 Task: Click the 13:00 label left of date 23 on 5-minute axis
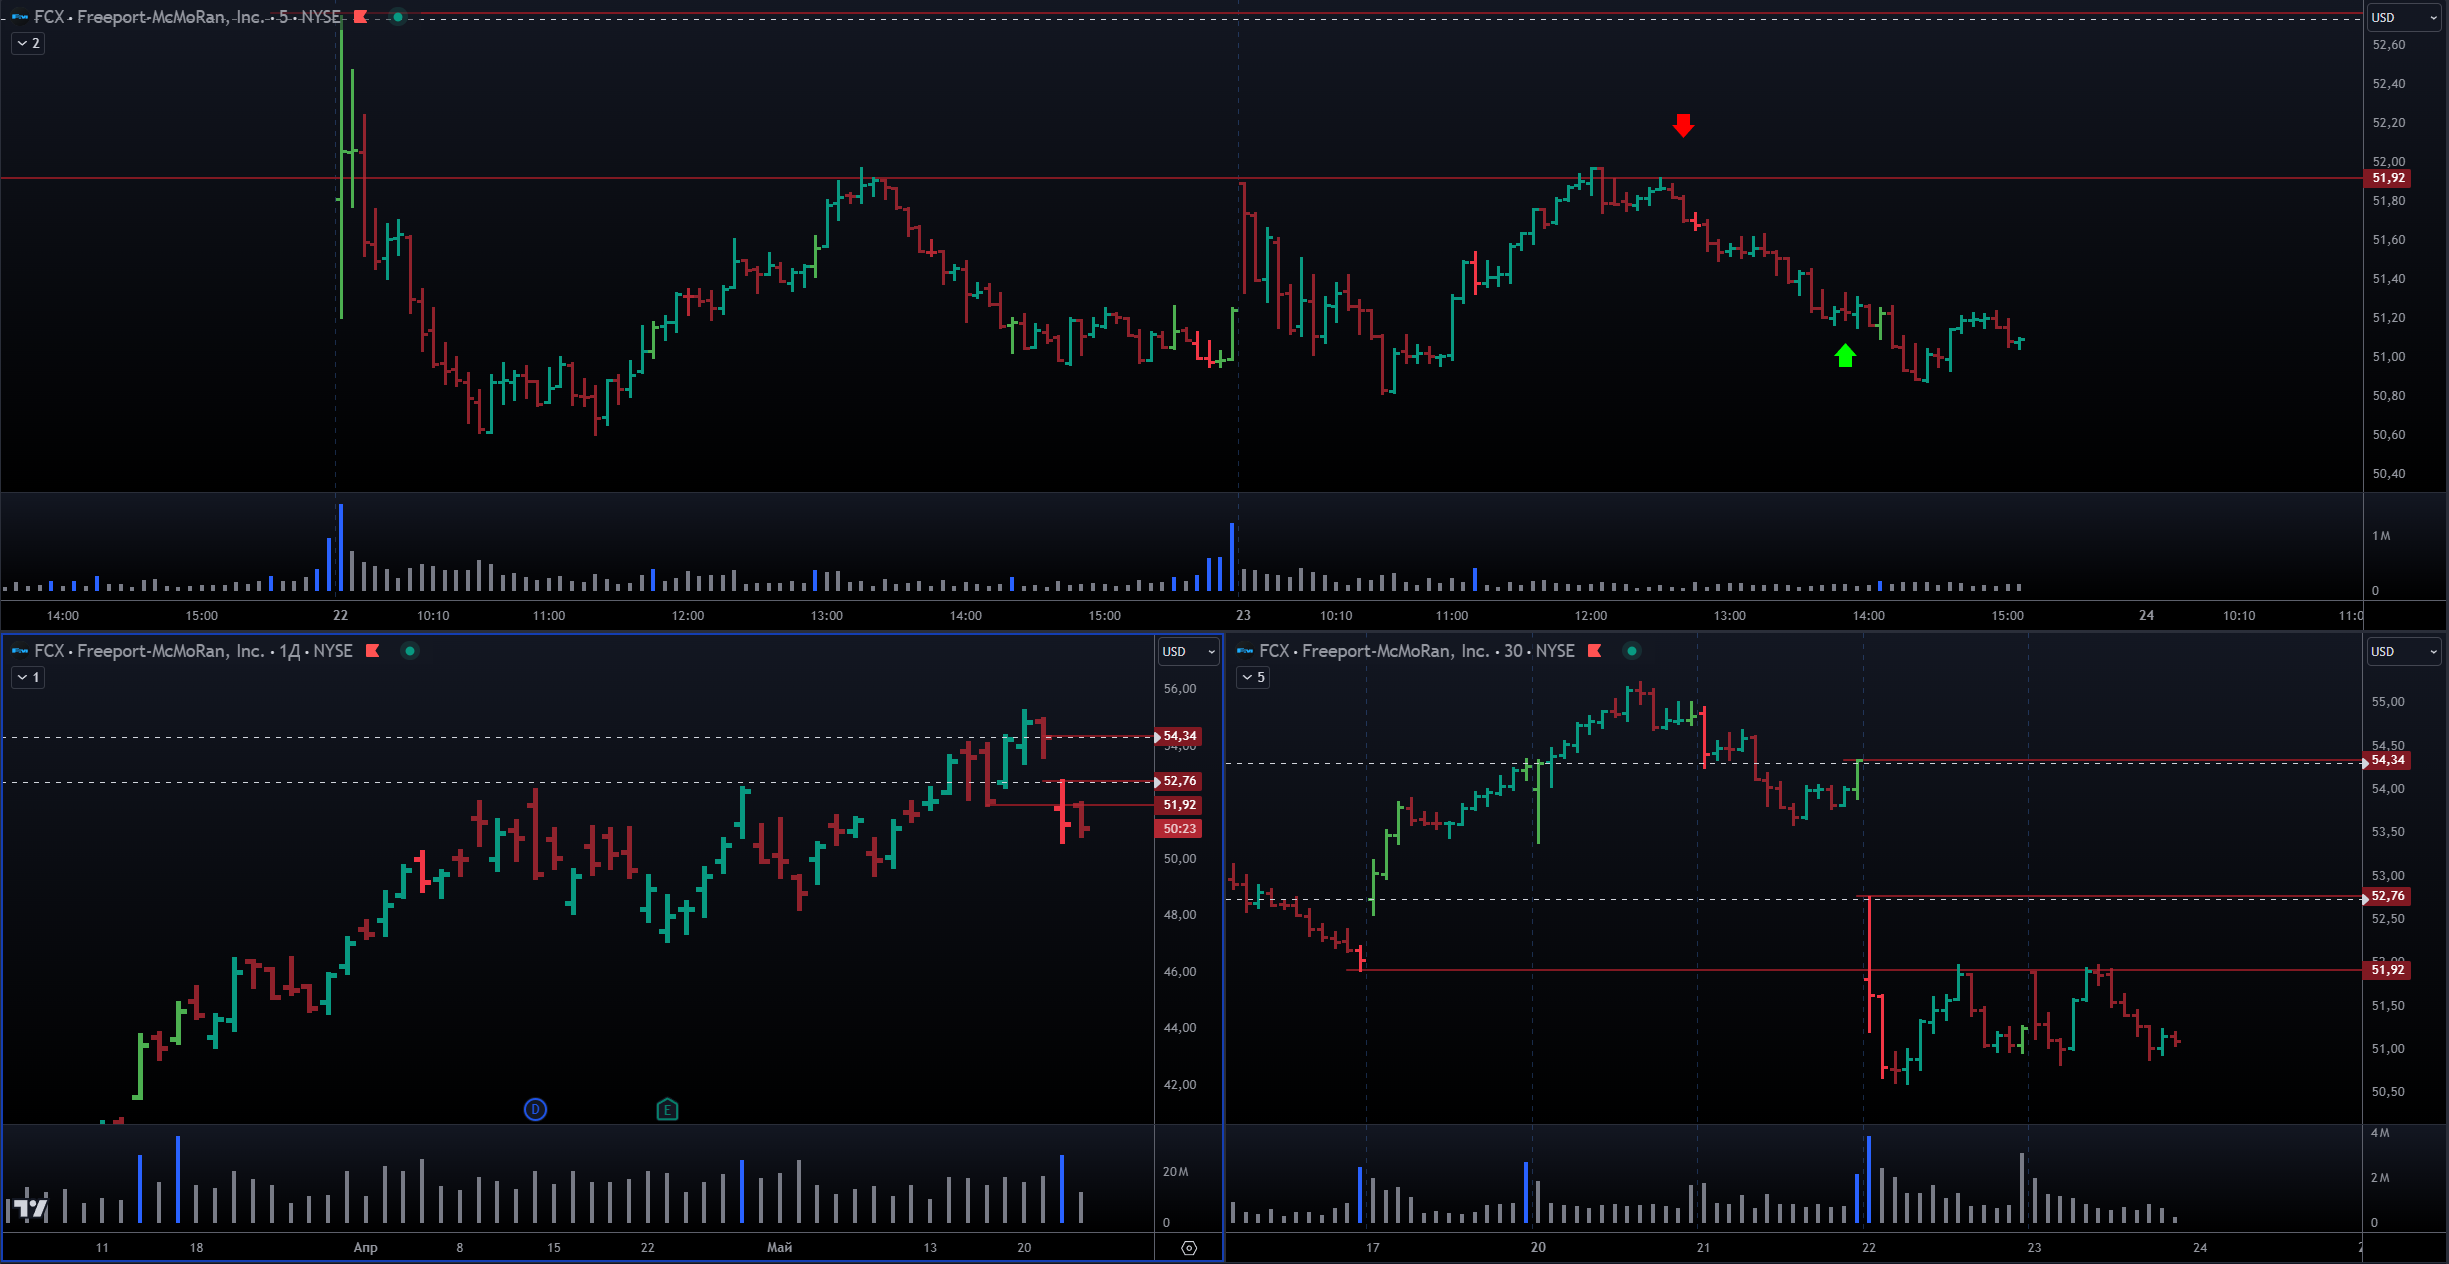(x=826, y=616)
